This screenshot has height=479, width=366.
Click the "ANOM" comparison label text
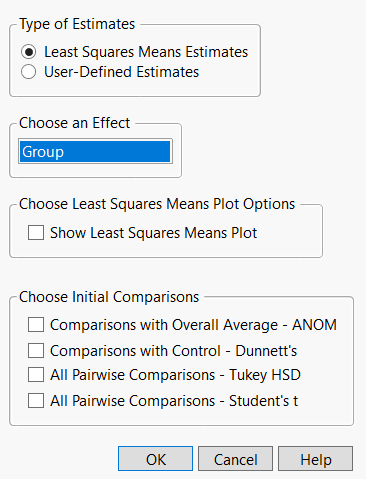click(x=314, y=325)
